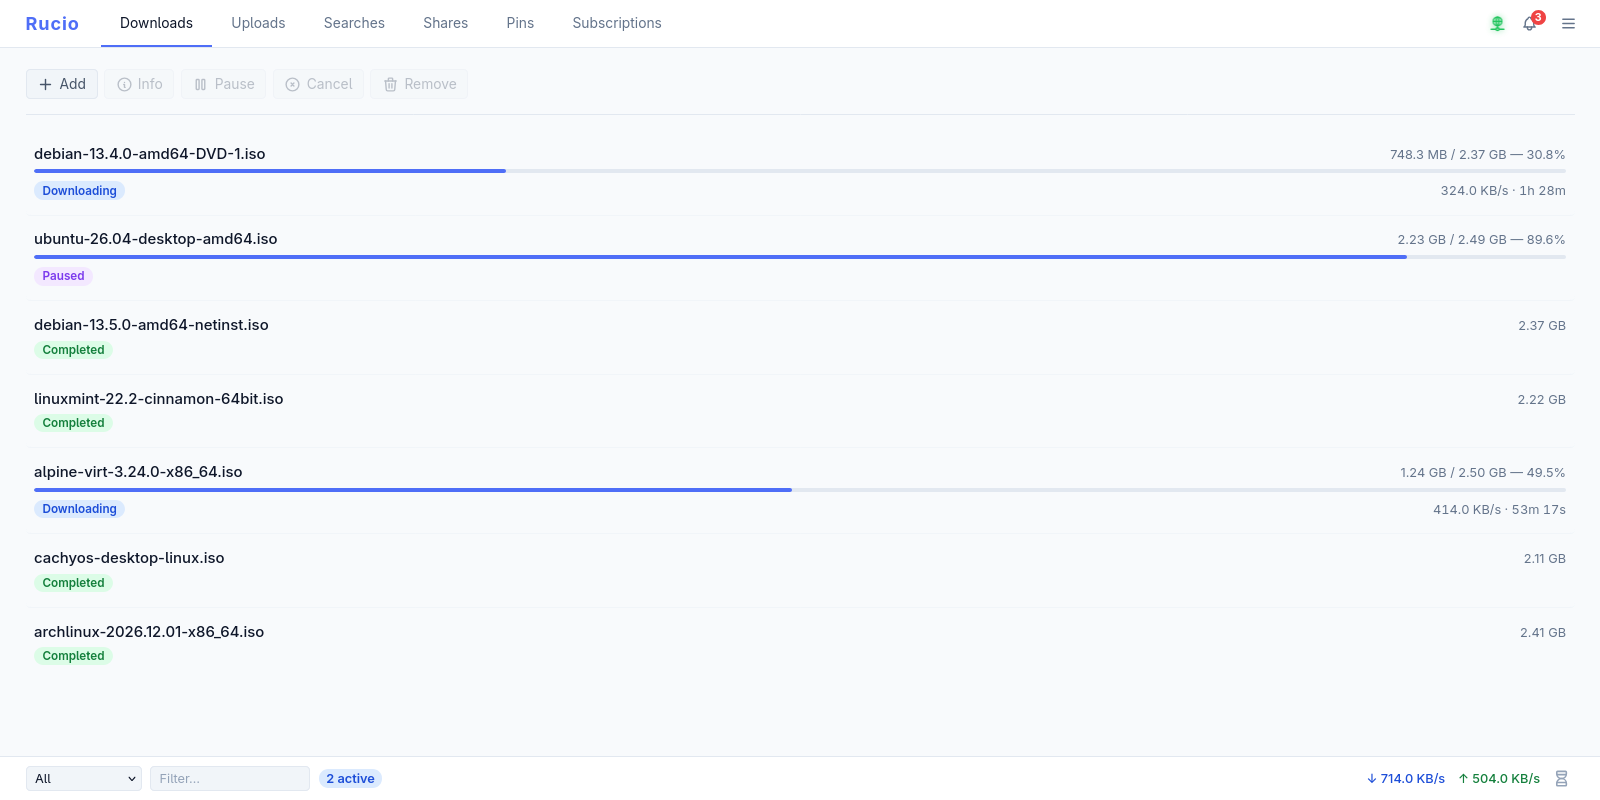The image size is (1600, 800).
Task: Click the Rucio logo
Action: click(52, 23)
